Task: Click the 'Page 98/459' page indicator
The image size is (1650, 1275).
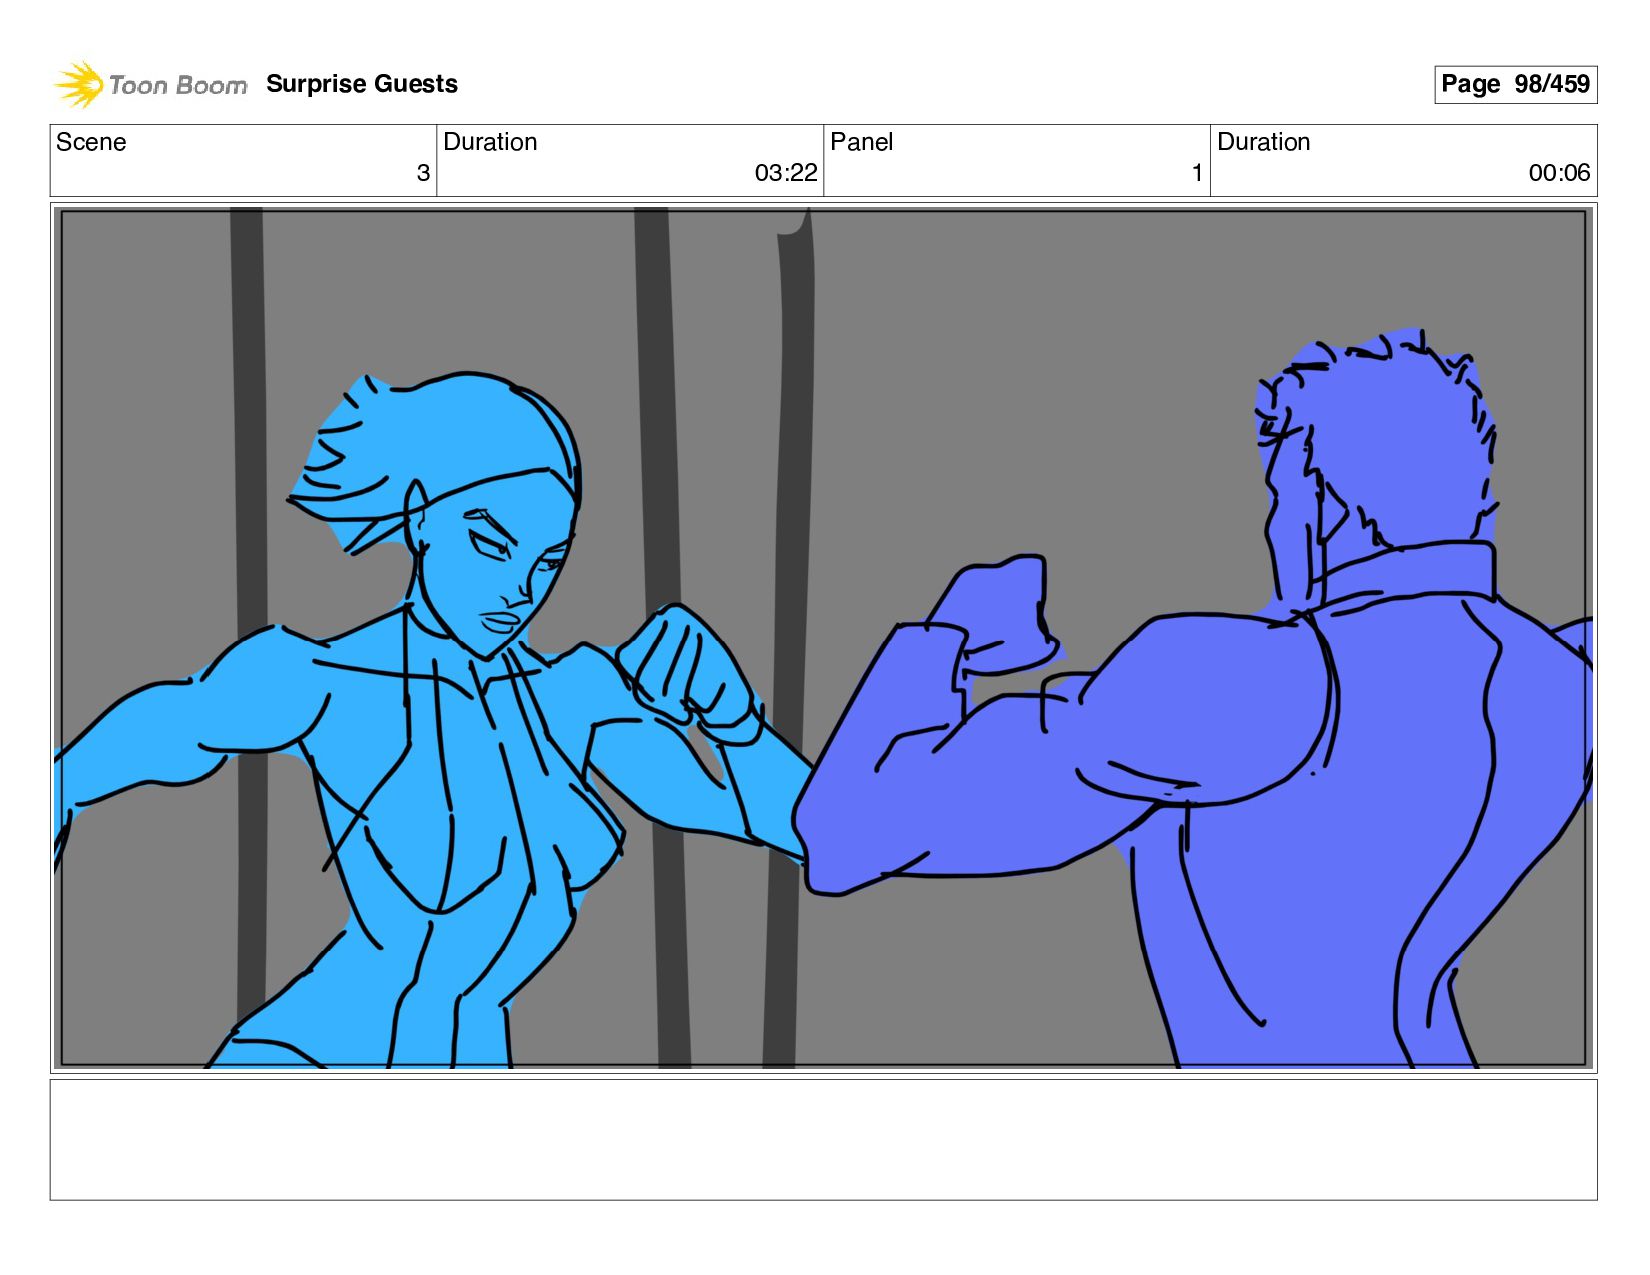Action: 1515,84
